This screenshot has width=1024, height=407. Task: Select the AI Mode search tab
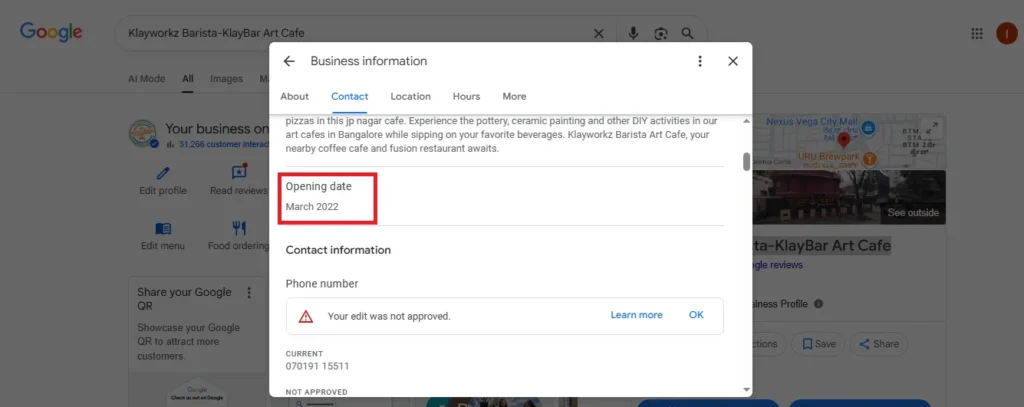146,78
